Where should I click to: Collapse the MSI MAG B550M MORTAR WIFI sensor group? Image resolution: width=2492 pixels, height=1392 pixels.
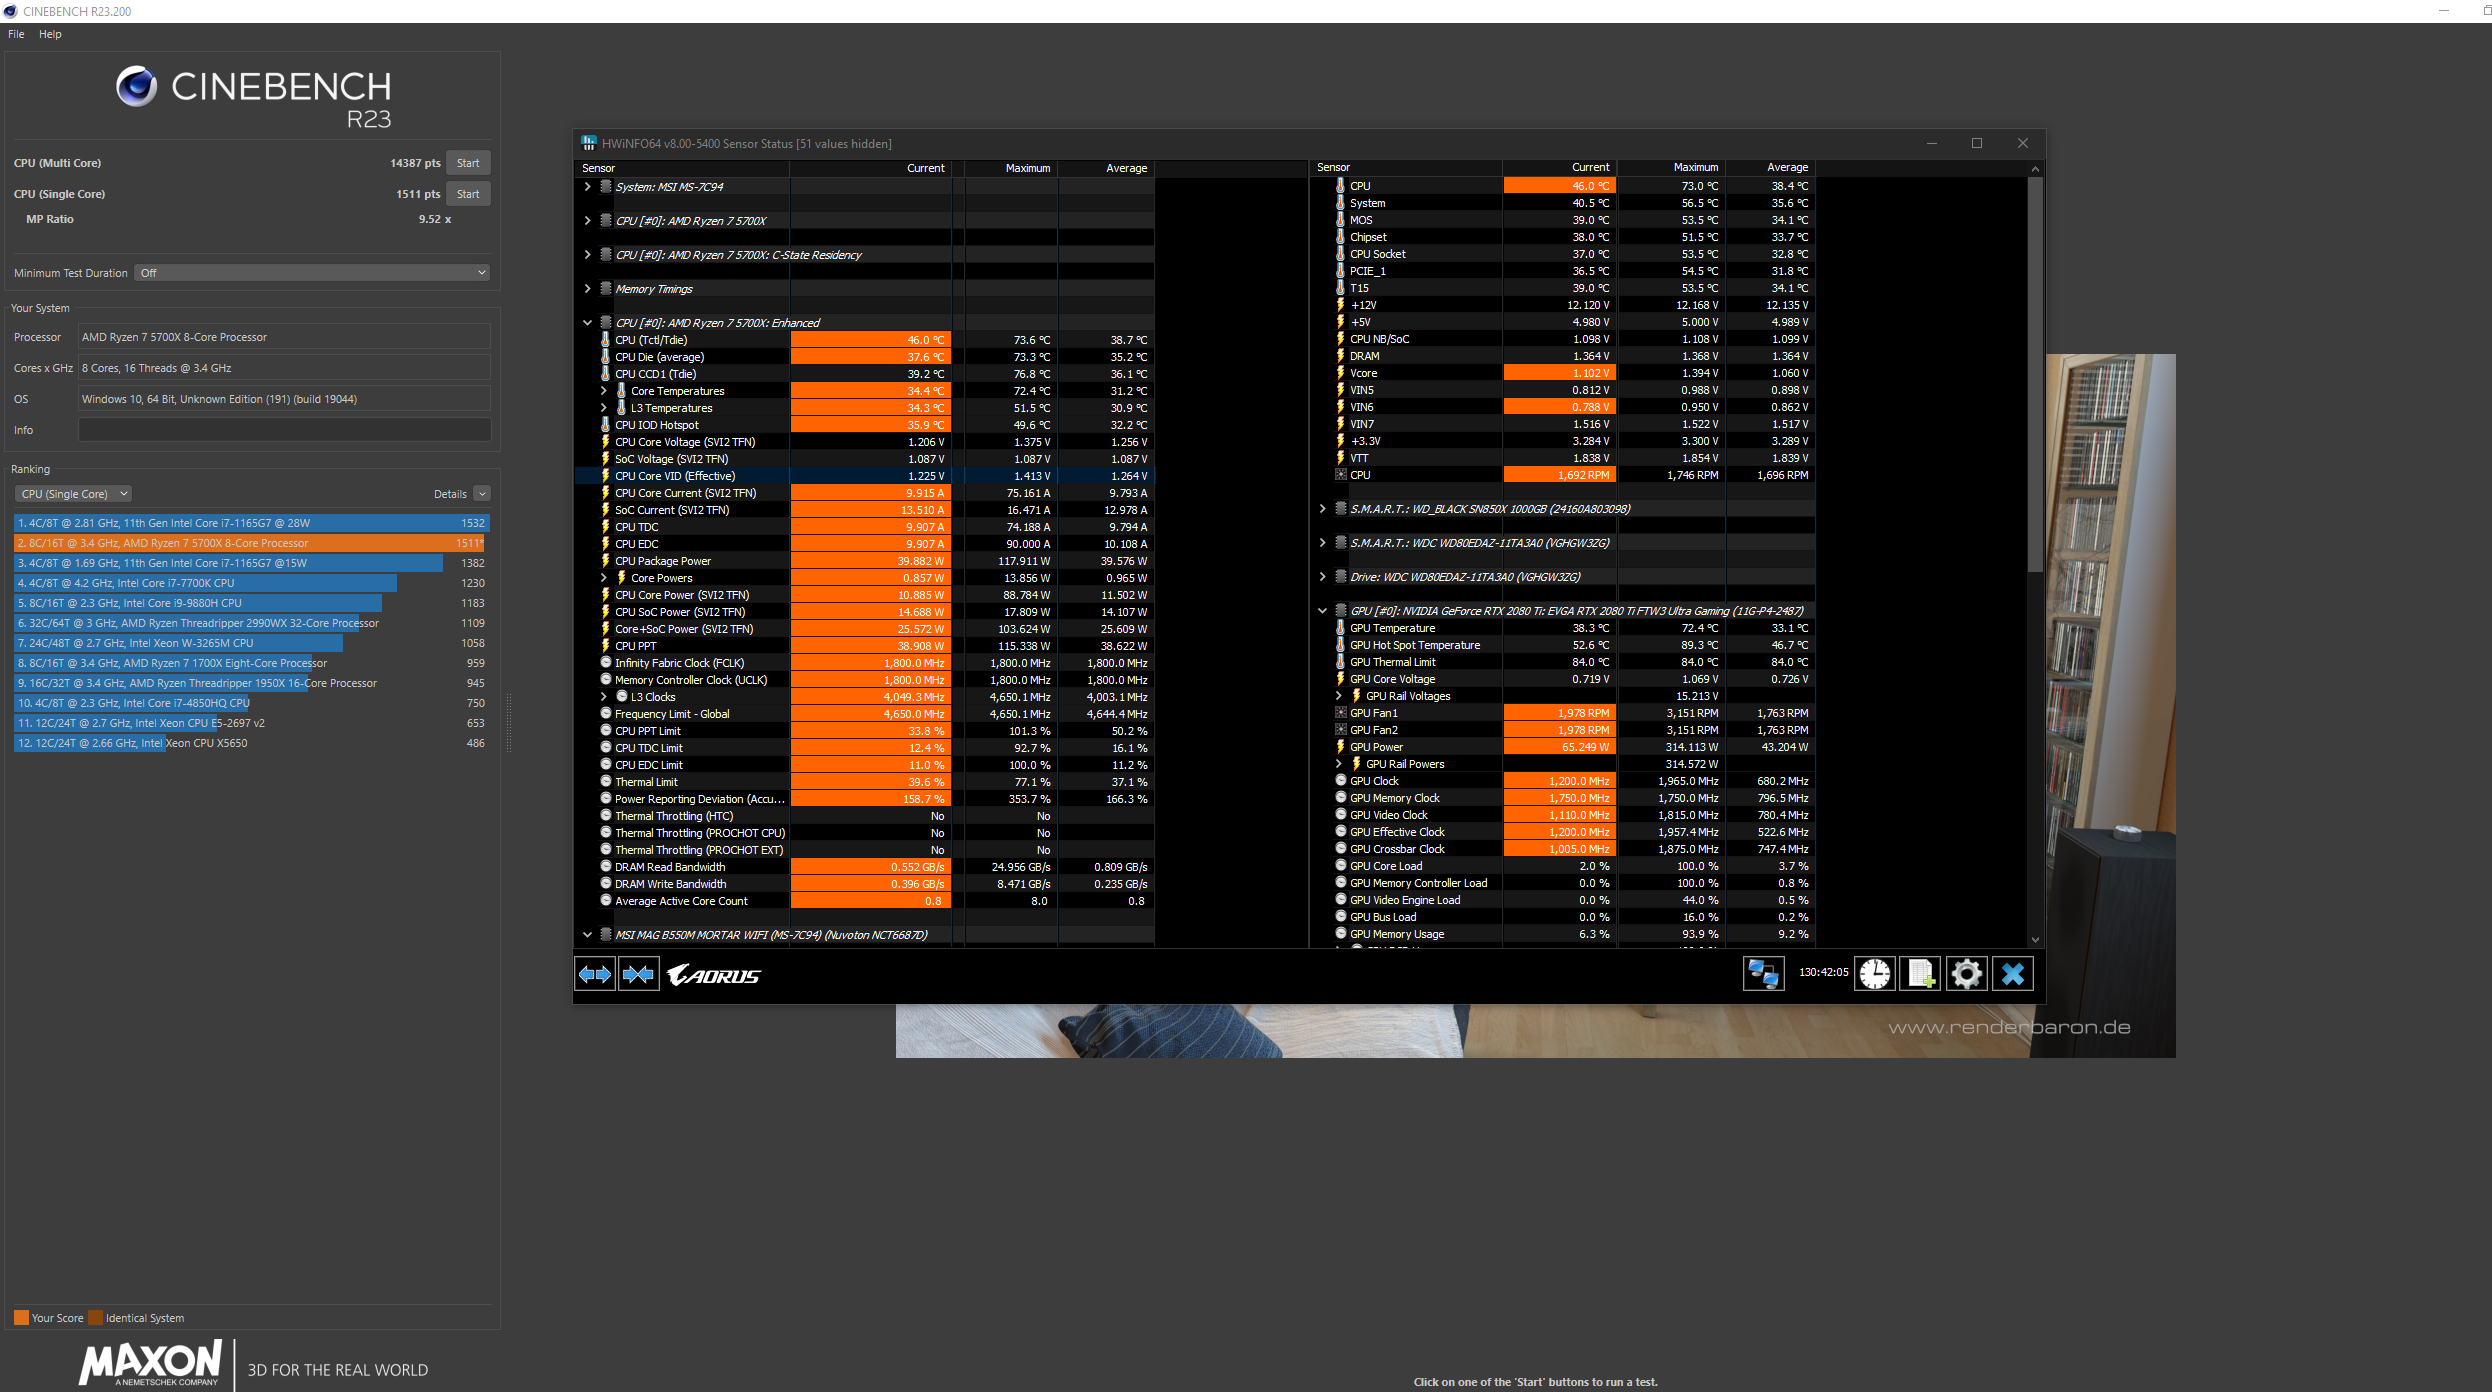pyautogui.click(x=587, y=935)
